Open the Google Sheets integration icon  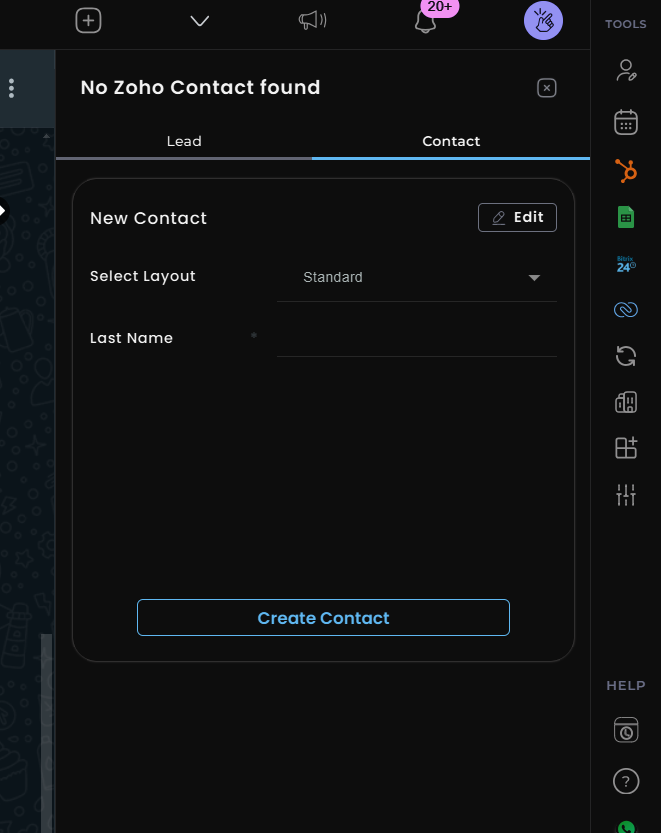click(626, 217)
